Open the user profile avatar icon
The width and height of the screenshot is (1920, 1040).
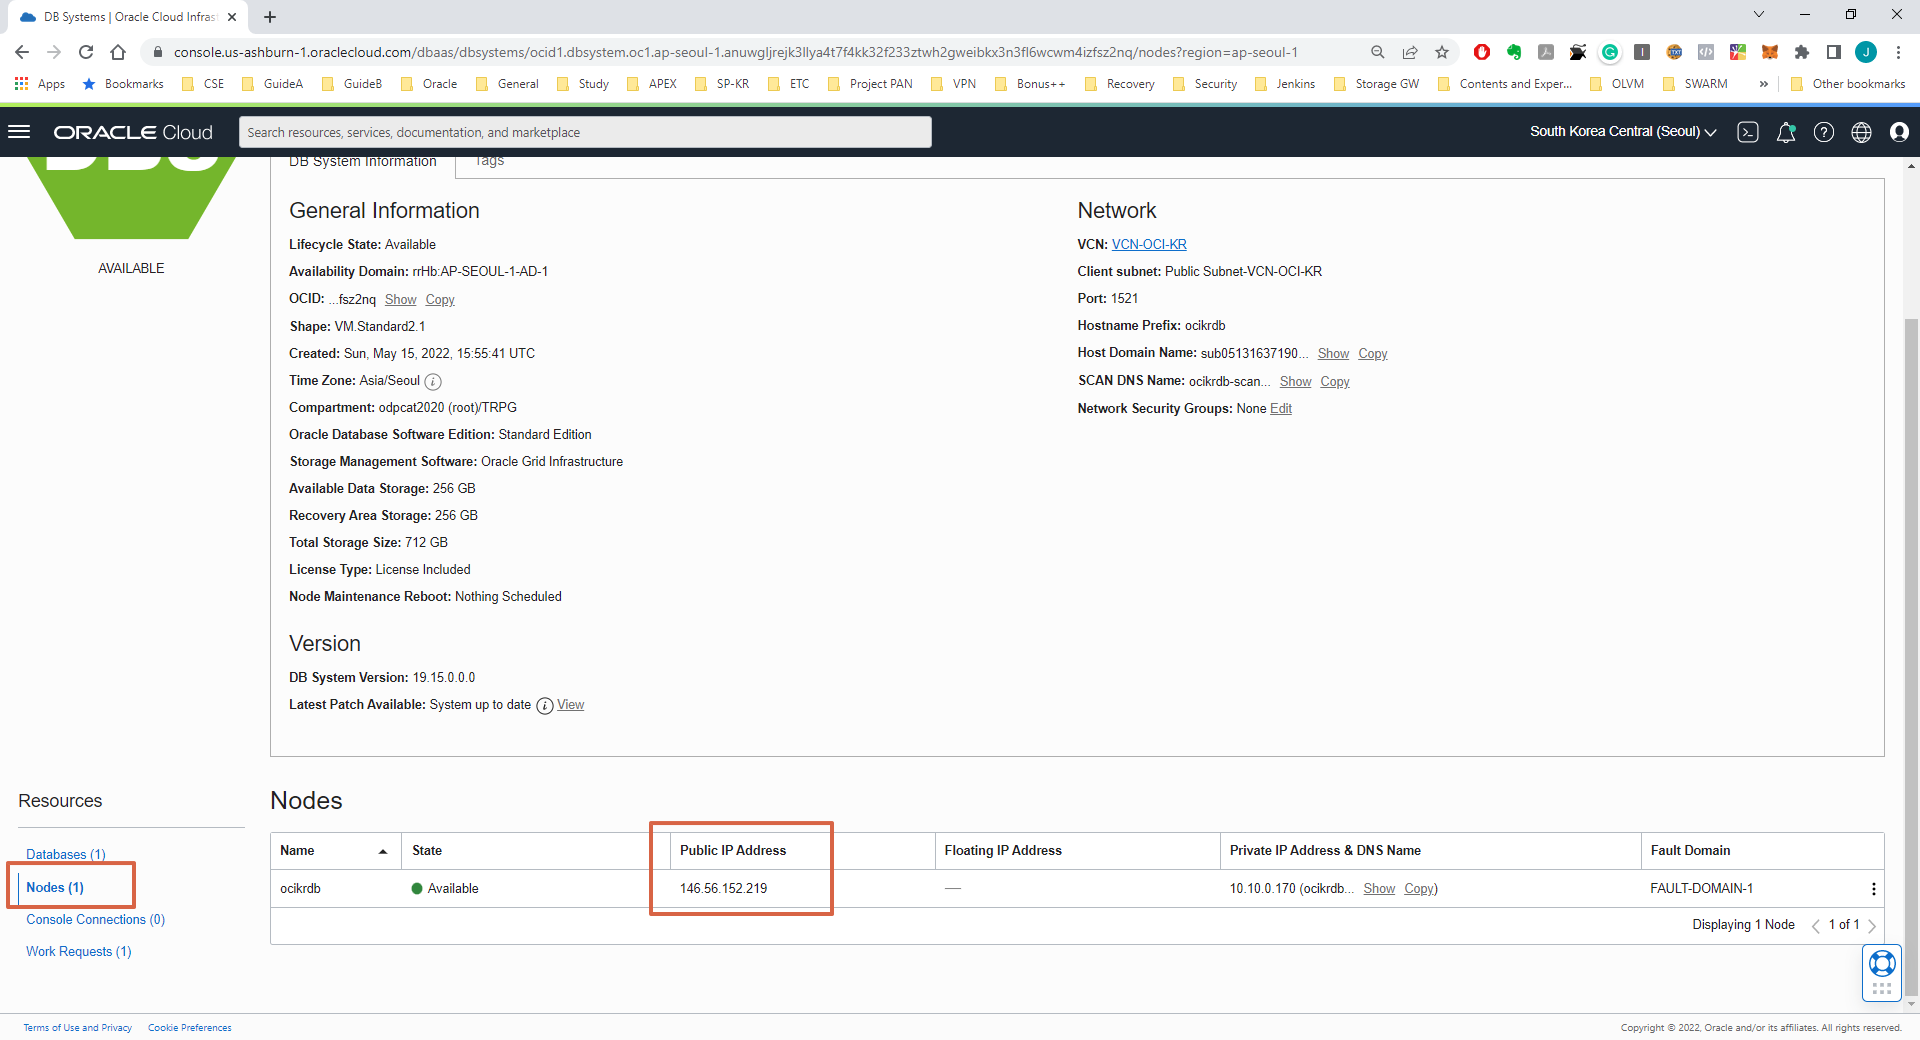coord(1899,132)
